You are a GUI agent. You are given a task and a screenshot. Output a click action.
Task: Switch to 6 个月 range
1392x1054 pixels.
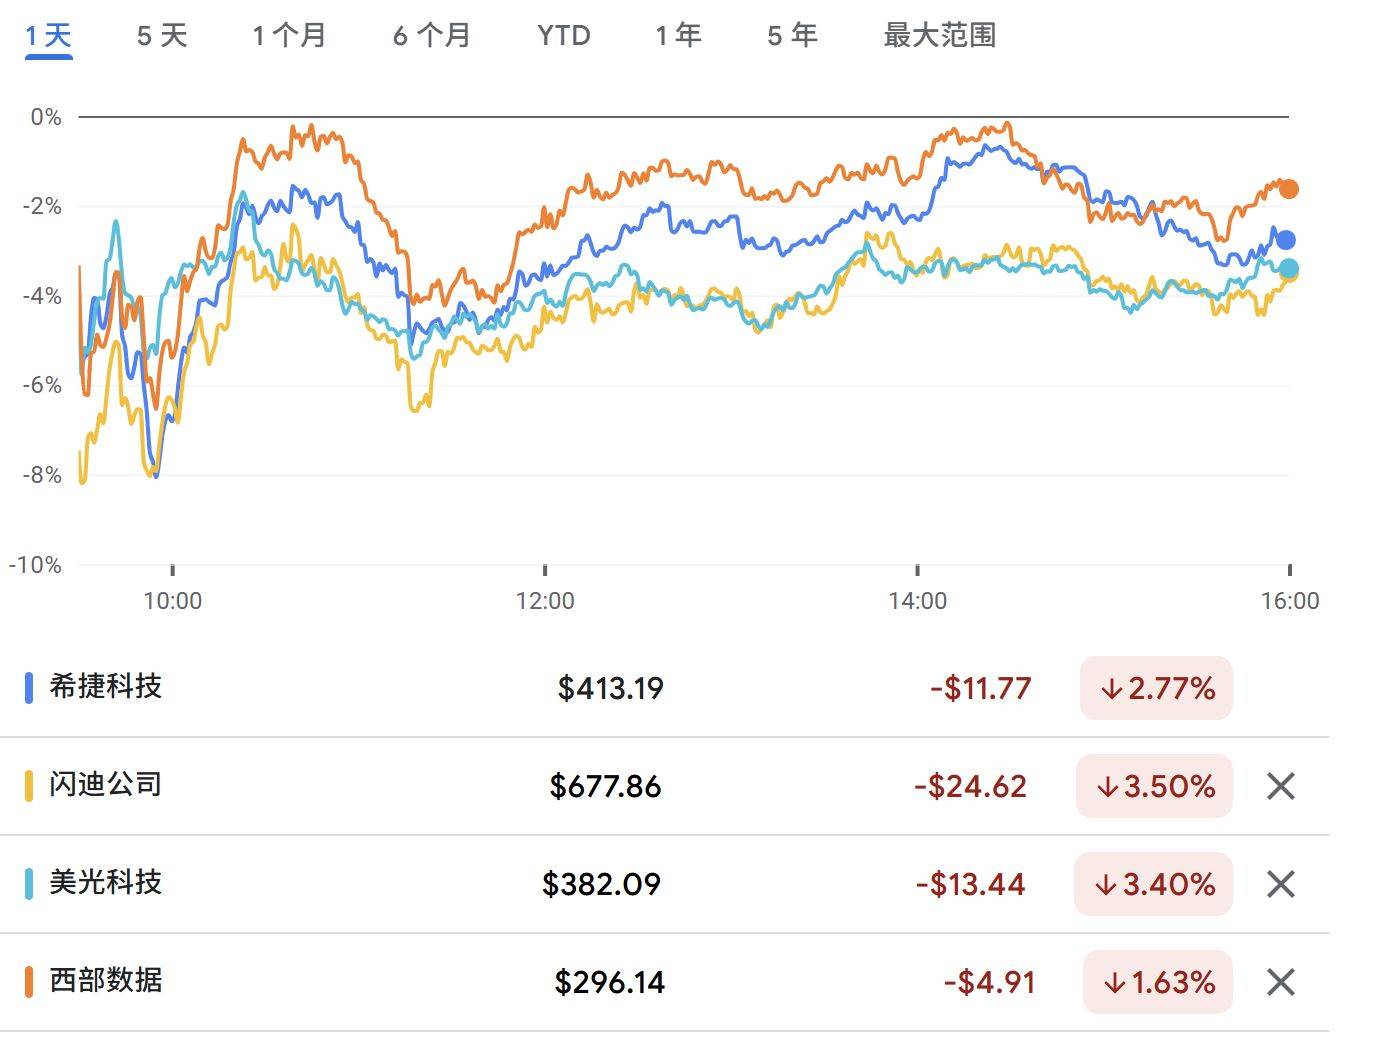point(431,36)
